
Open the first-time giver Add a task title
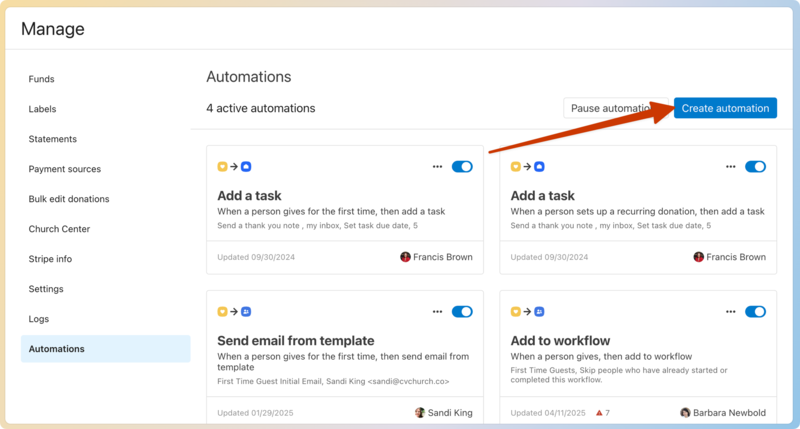249,196
